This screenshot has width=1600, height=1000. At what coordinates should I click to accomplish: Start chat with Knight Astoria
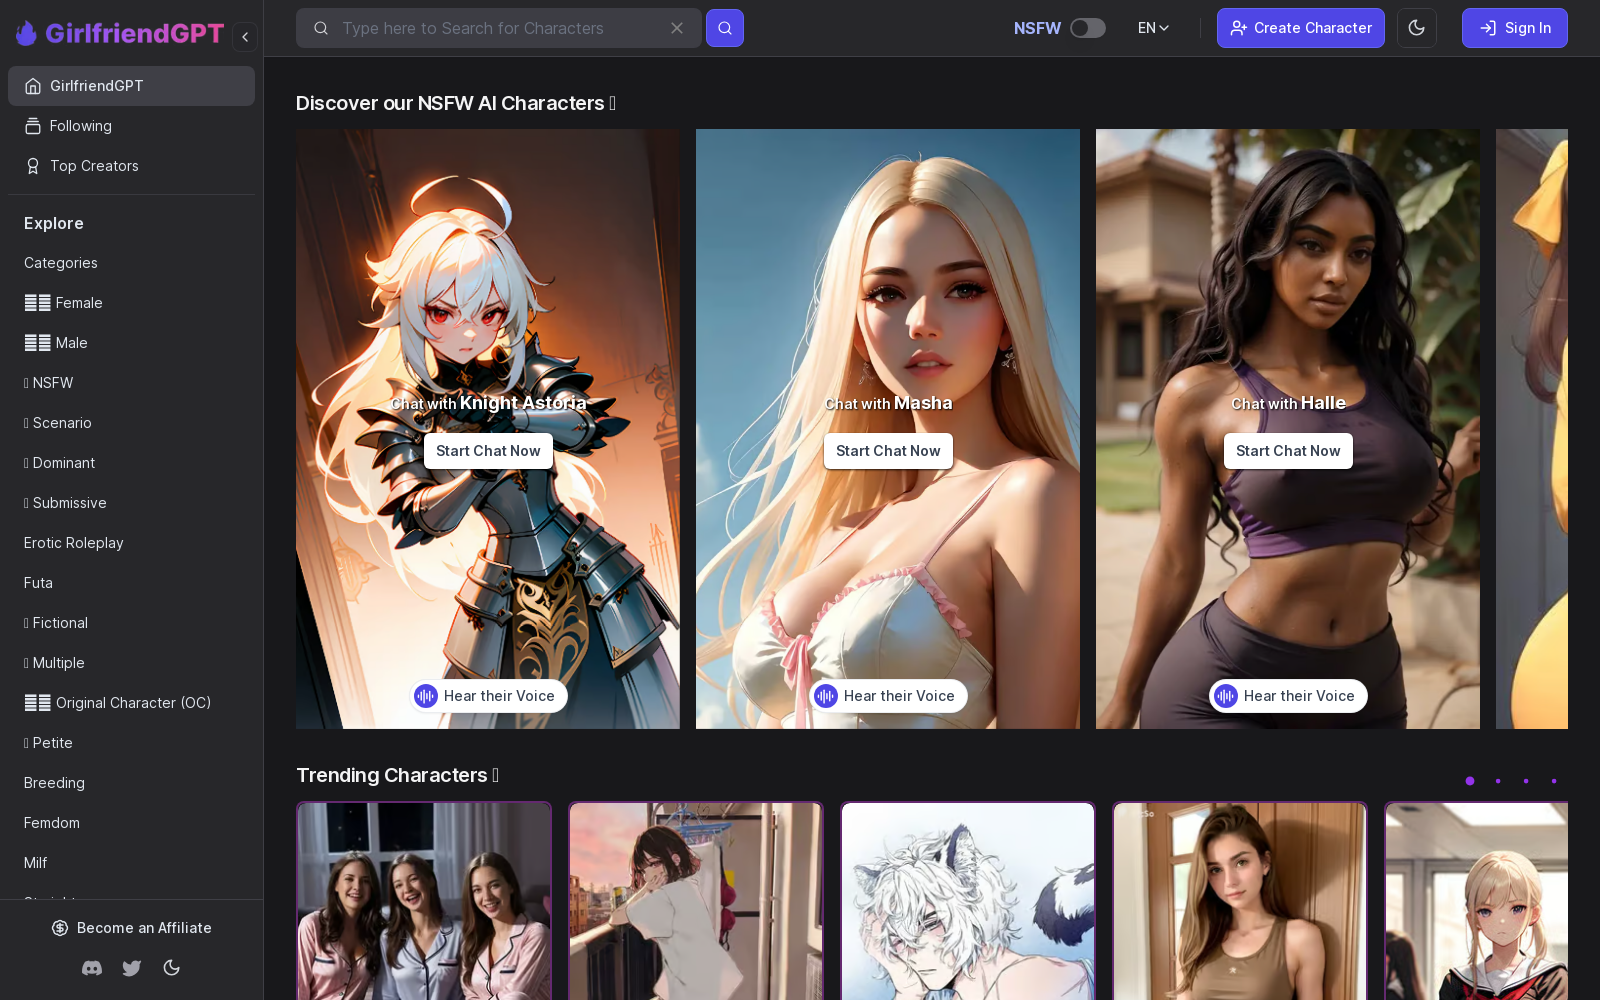(x=488, y=451)
